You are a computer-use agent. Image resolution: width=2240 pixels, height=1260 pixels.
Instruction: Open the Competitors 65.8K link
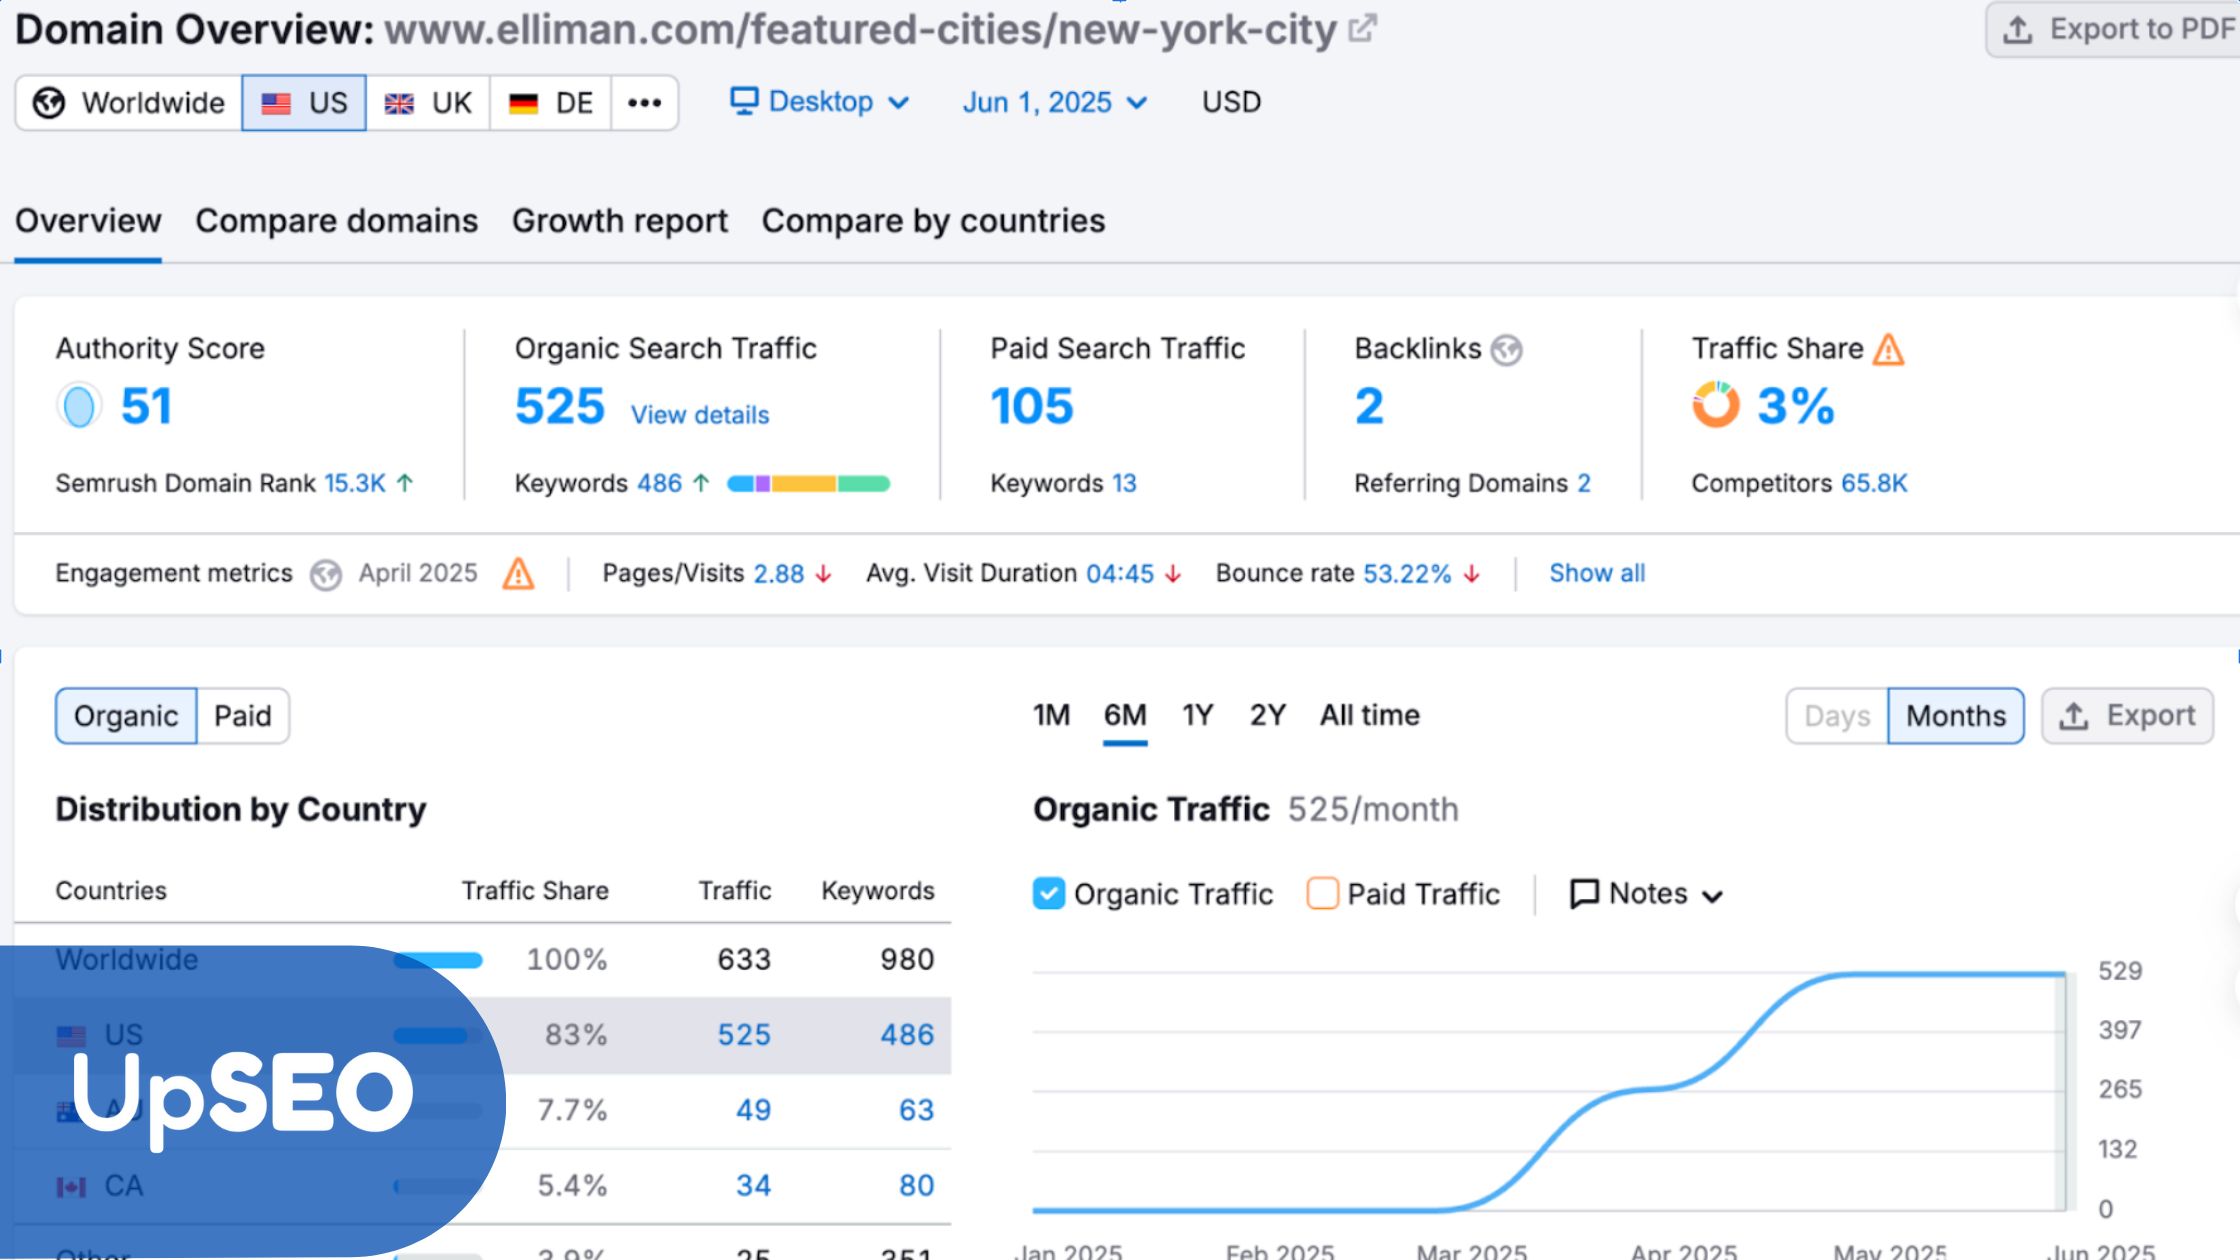pyautogui.click(x=1874, y=484)
